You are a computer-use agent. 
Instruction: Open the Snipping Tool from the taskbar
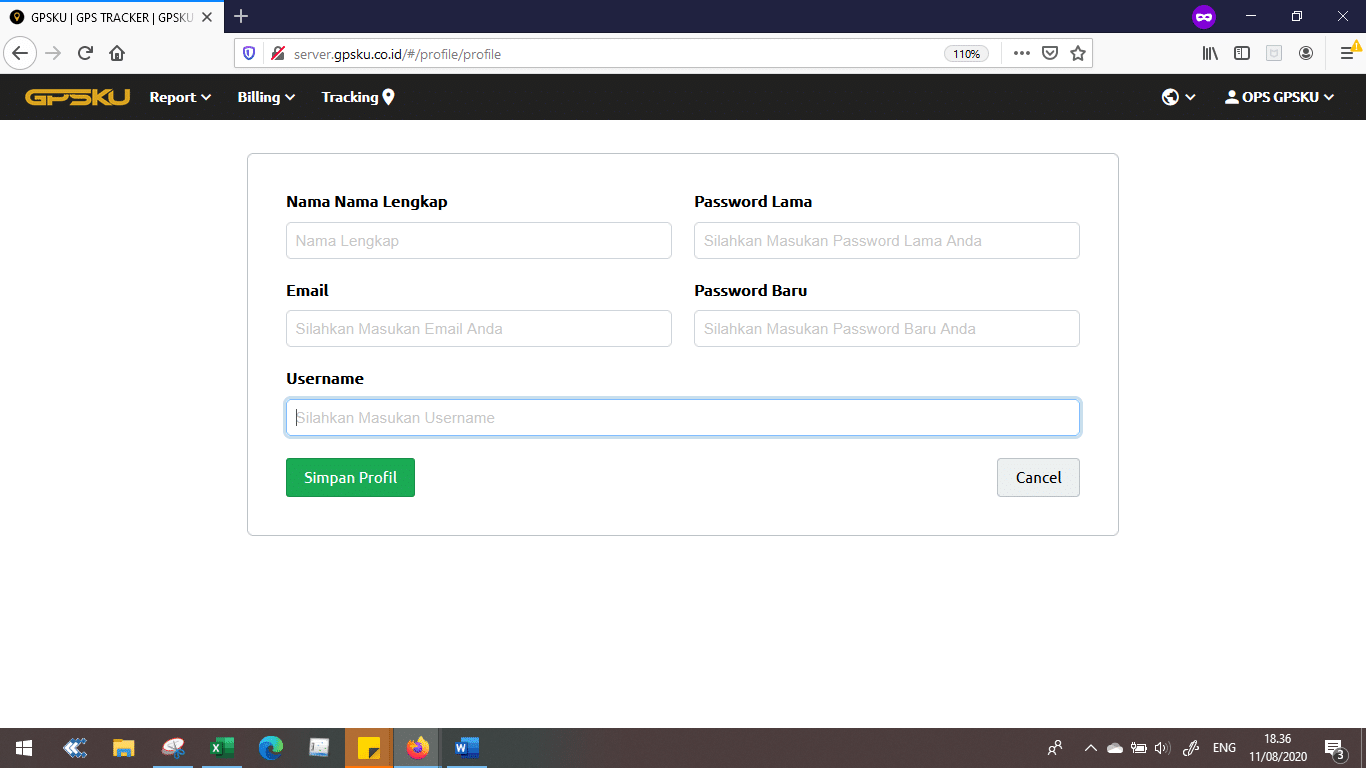(x=172, y=748)
